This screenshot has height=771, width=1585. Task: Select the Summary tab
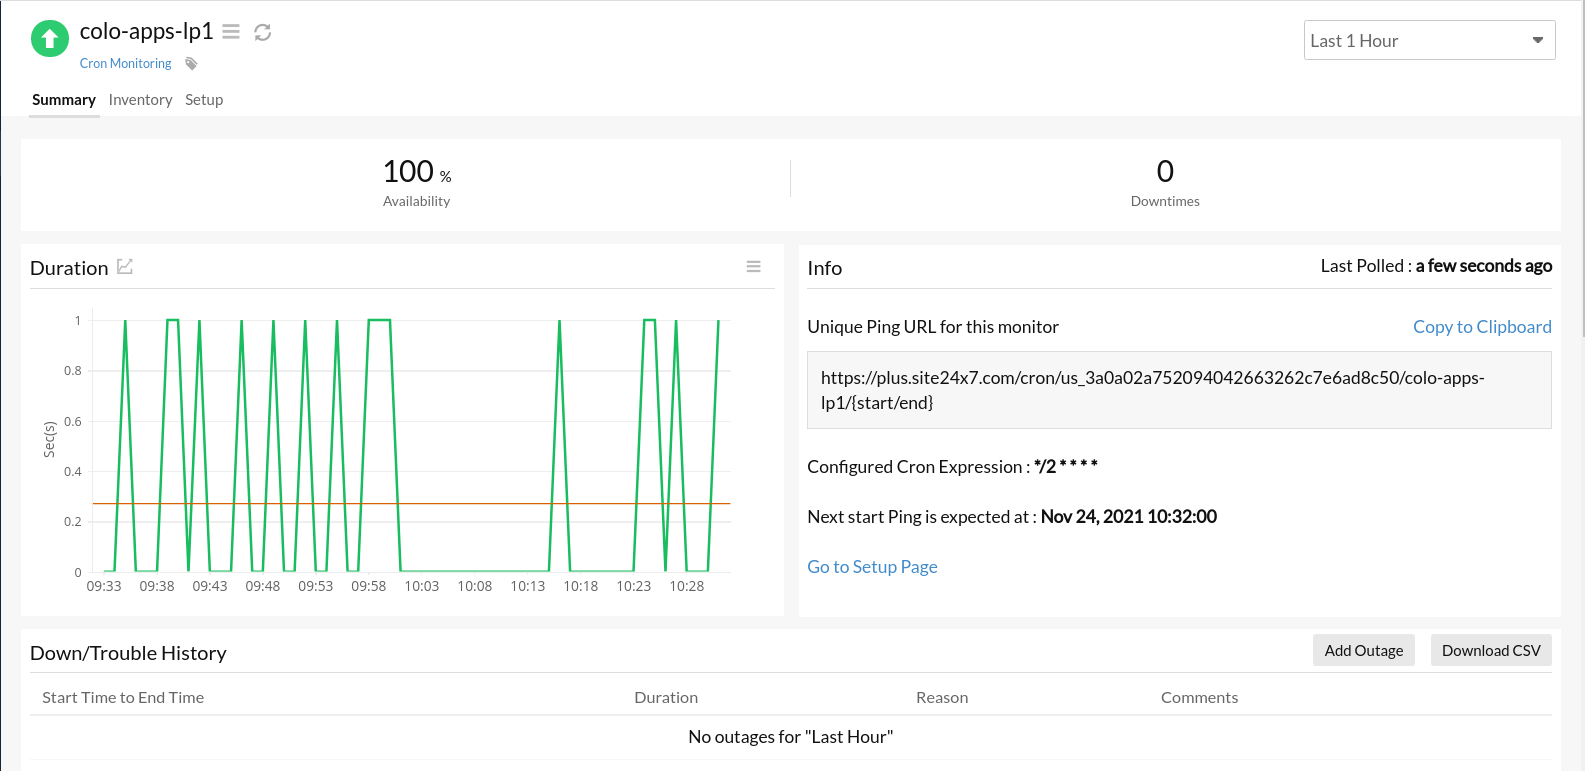pos(64,100)
